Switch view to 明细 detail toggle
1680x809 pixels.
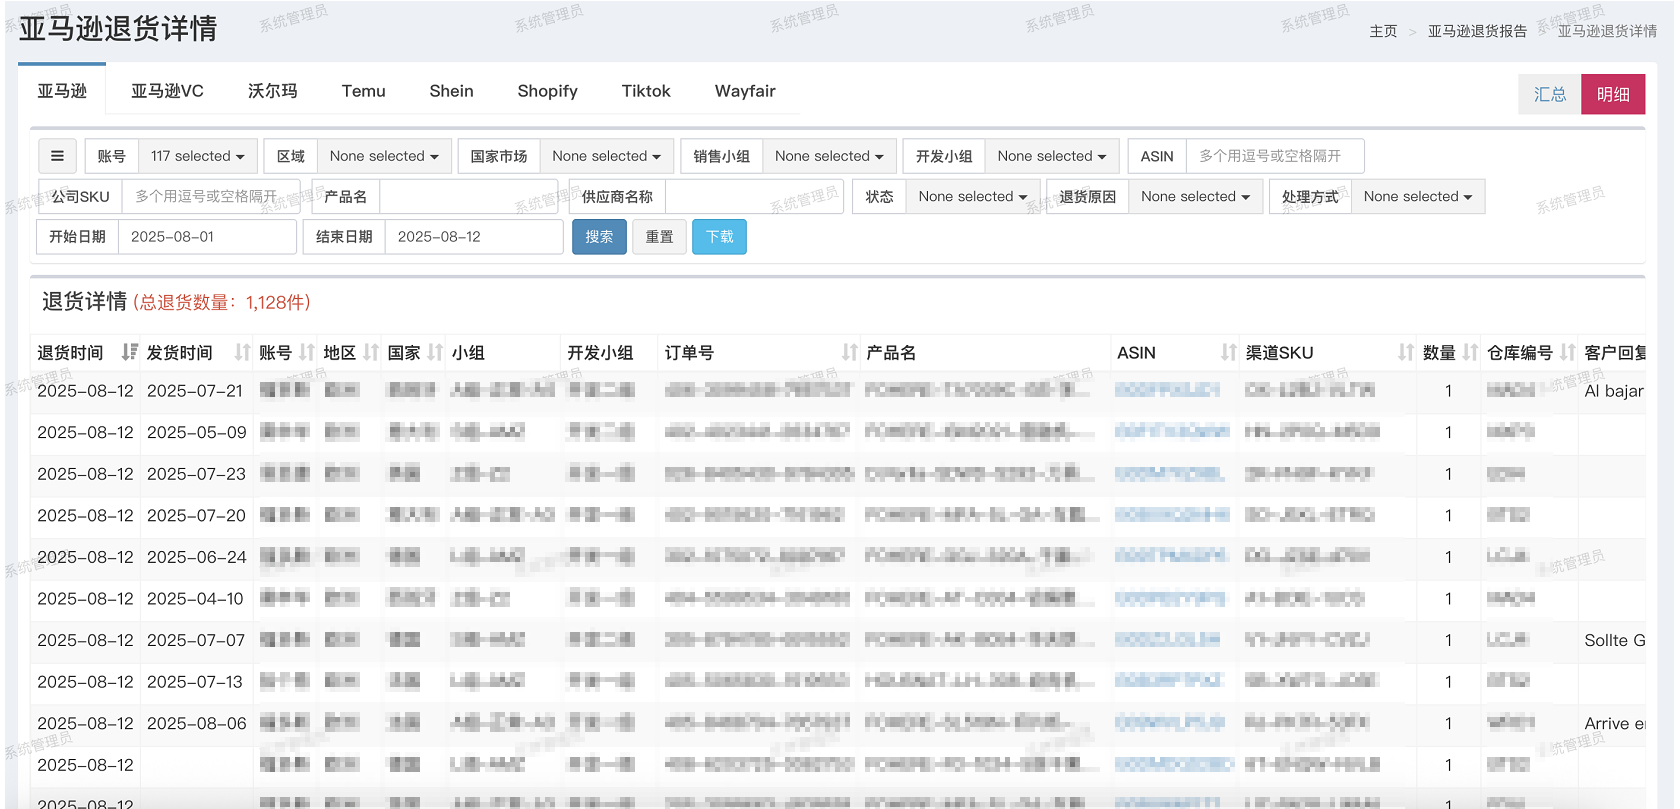(x=1612, y=94)
